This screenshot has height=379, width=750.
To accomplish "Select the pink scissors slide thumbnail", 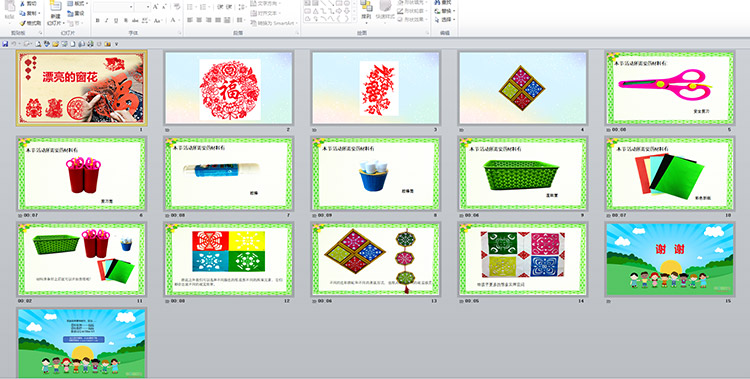I will [x=669, y=89].
